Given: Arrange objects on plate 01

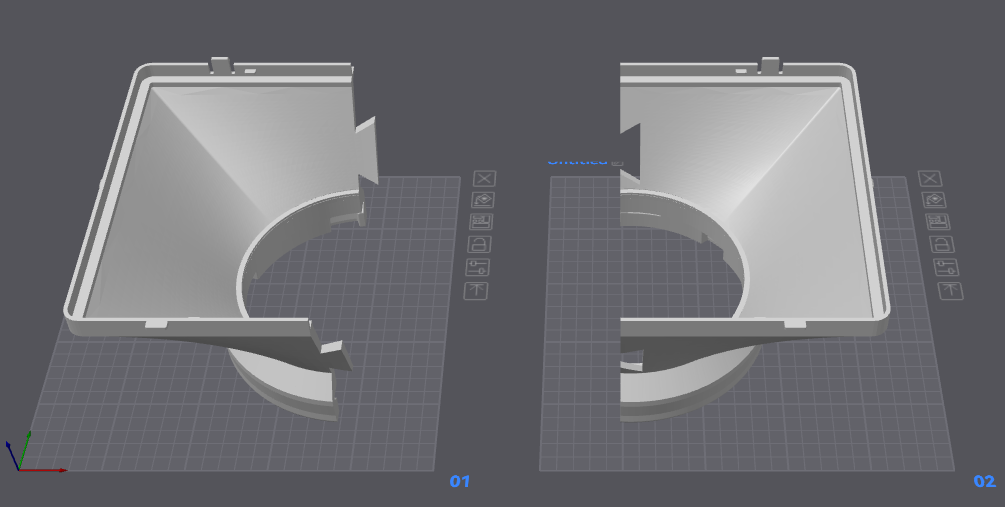Looking at the screenshot, I should [481, 222].
